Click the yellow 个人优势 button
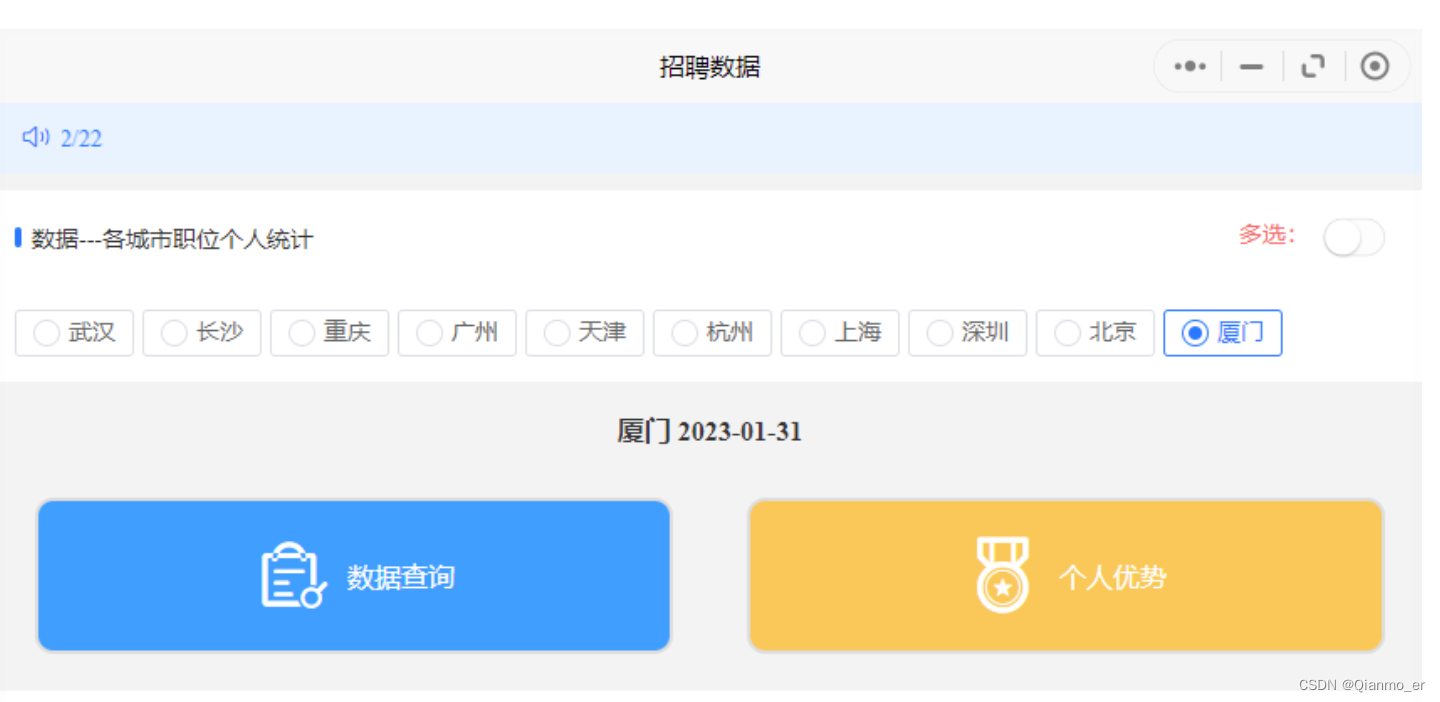The width and height of the screenshot is (1440, 702). pos(1065,575)
